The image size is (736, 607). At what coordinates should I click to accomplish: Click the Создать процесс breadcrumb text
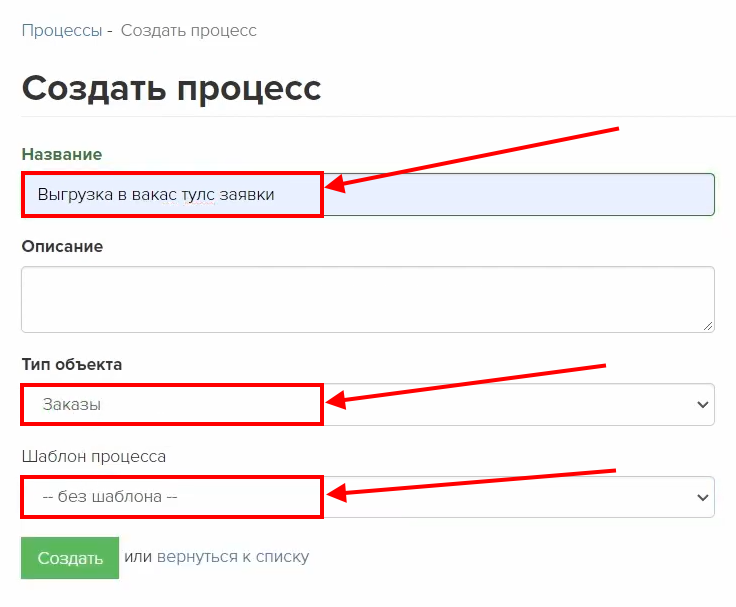[188, 31]
